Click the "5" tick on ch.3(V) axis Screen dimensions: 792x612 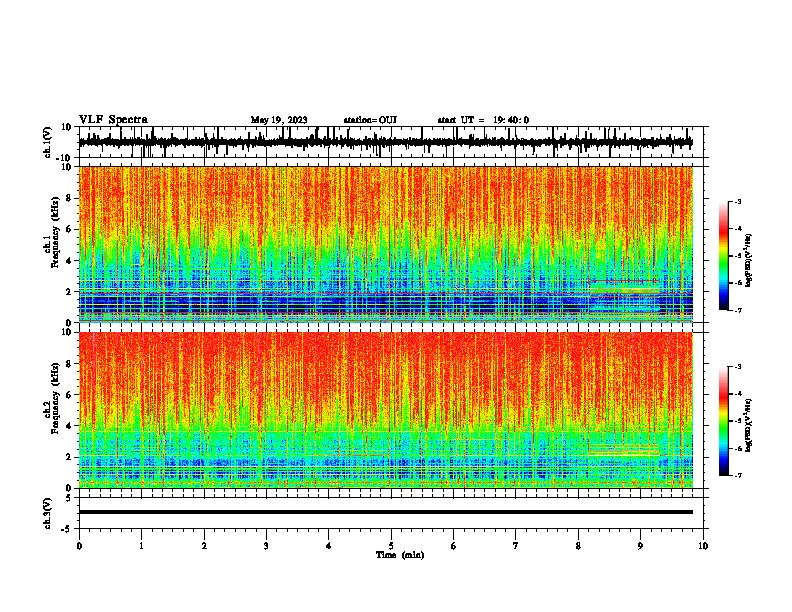coord(69,497)
